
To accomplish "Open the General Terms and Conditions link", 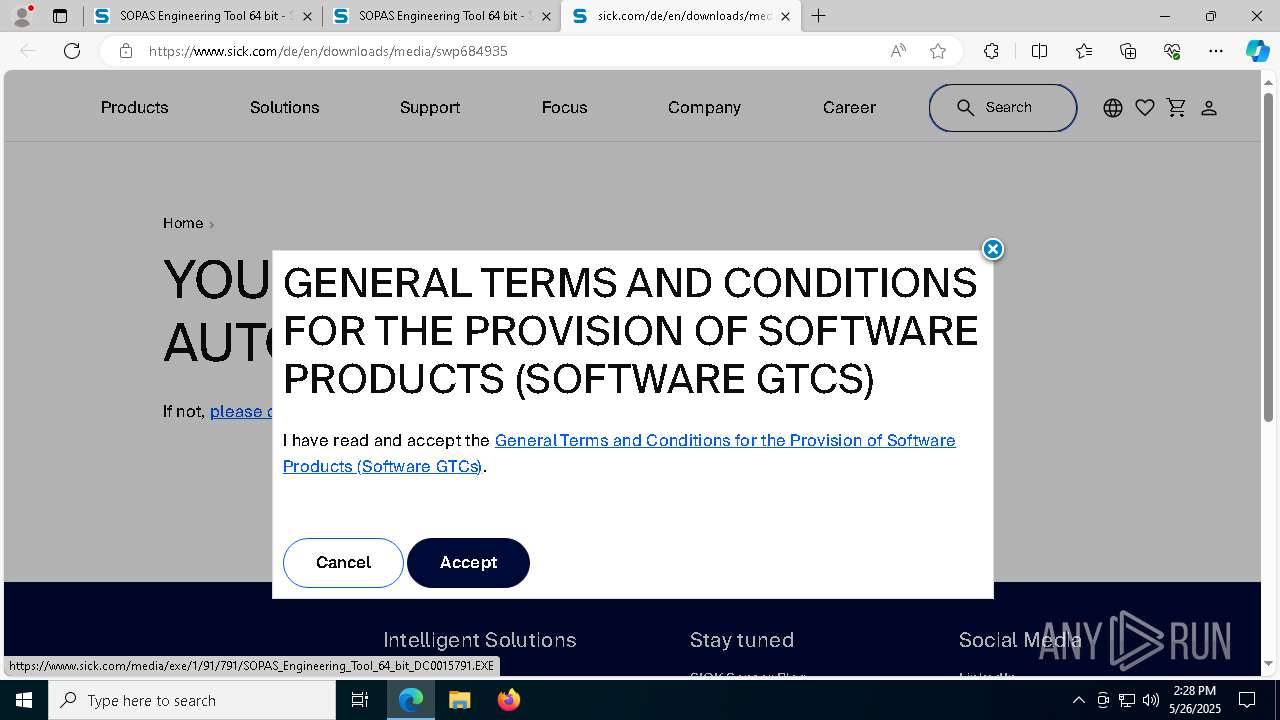I will click(619, 453).
